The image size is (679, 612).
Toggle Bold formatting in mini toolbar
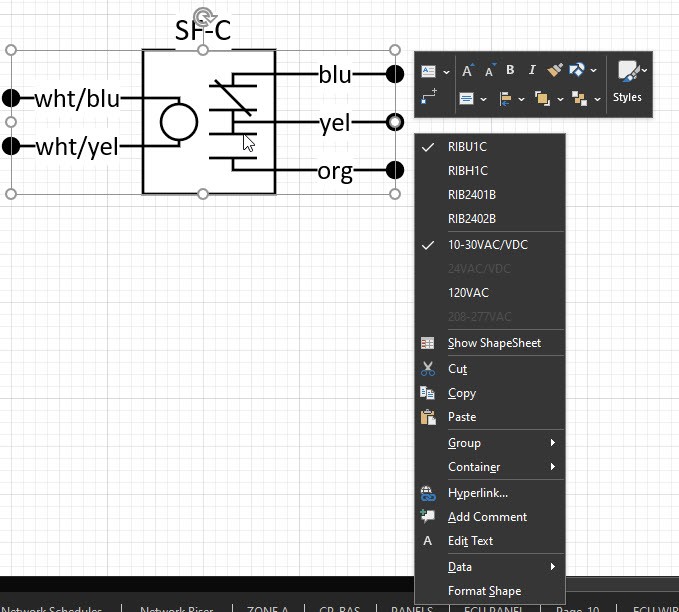tap(510, 70)
